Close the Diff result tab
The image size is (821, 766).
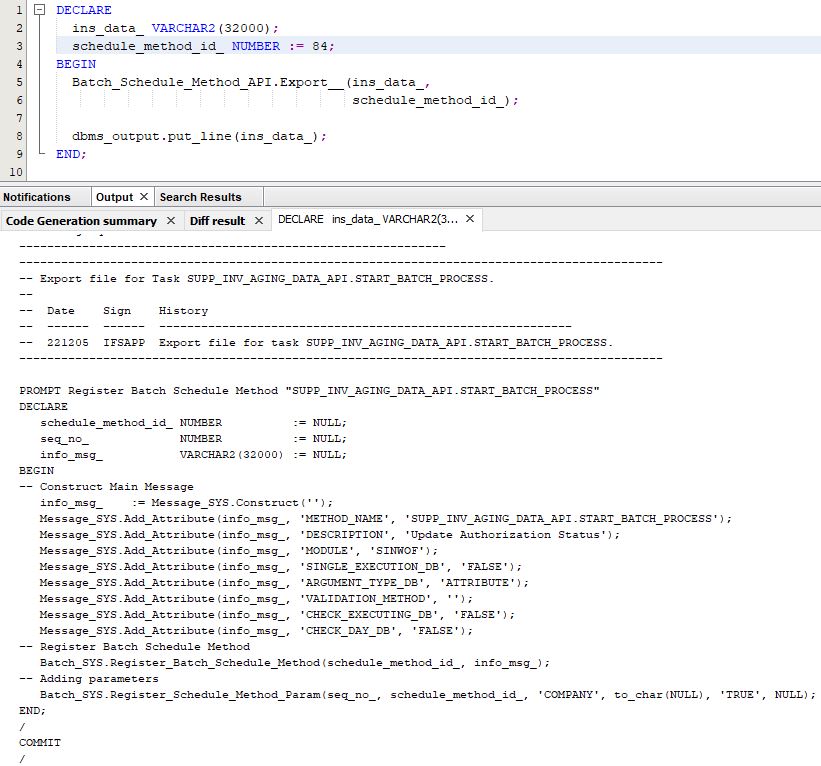[259, 221]
